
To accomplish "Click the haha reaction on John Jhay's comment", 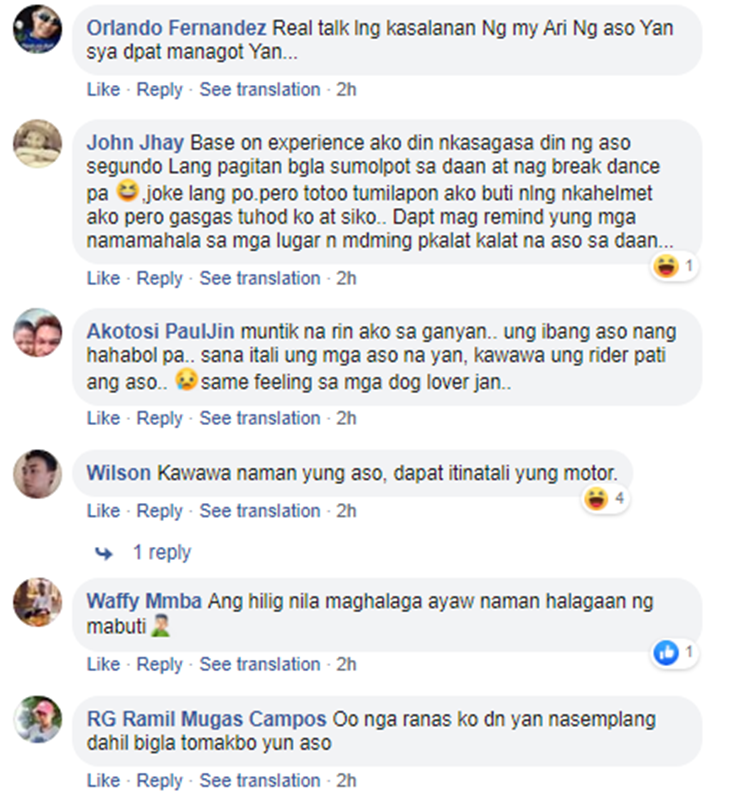I will pyautogui.click(x=666, y=266).
